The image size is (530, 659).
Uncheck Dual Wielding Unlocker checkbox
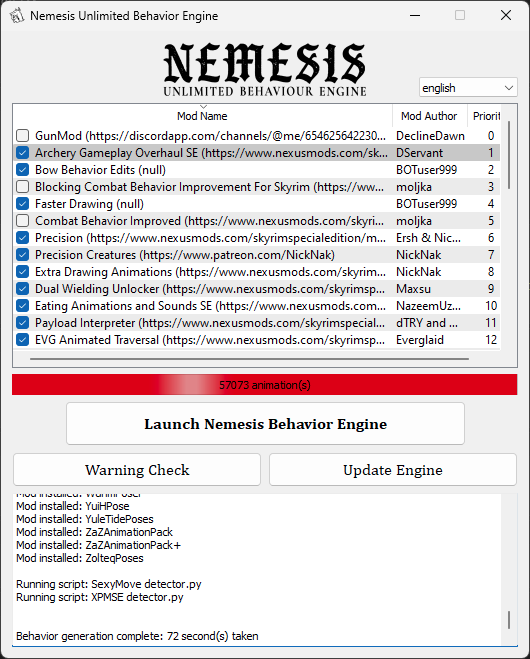[22, 289]
